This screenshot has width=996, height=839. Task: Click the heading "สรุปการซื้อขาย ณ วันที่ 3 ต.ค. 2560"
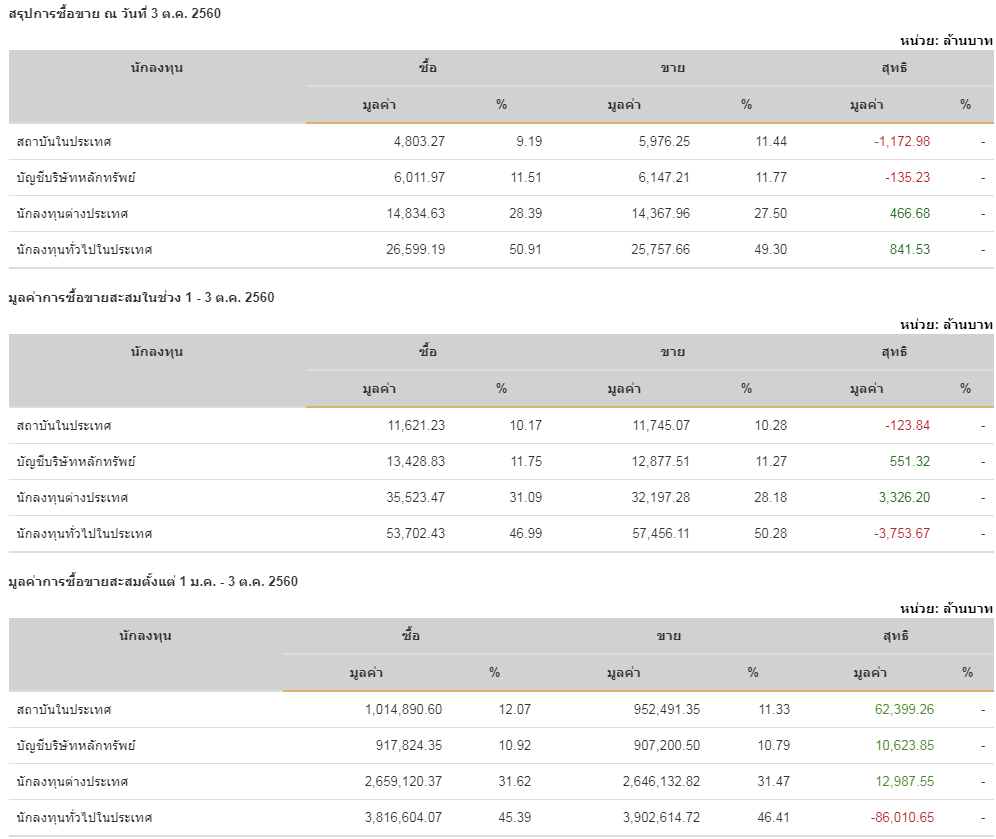pos(114,13)
